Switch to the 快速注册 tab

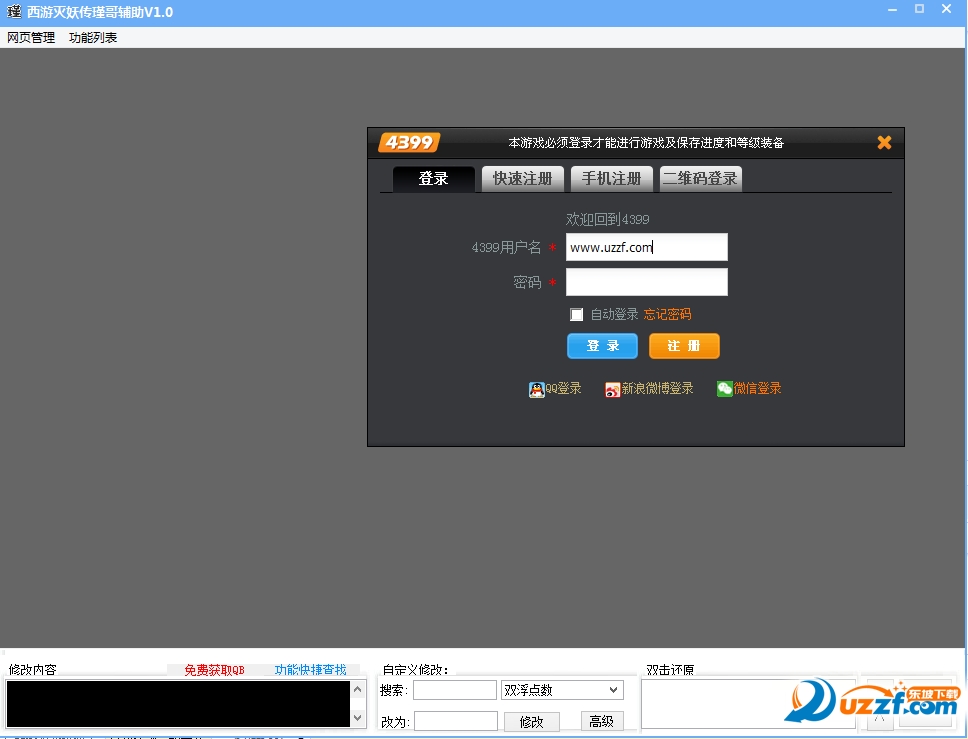522,179
